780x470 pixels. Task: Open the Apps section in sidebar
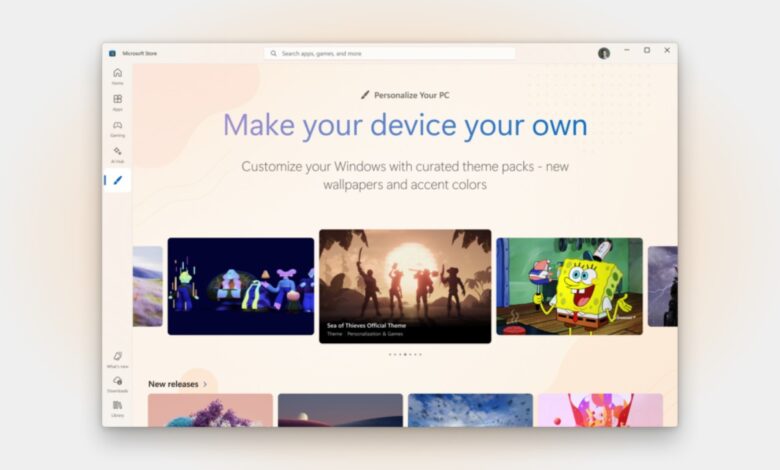[117, 102]
